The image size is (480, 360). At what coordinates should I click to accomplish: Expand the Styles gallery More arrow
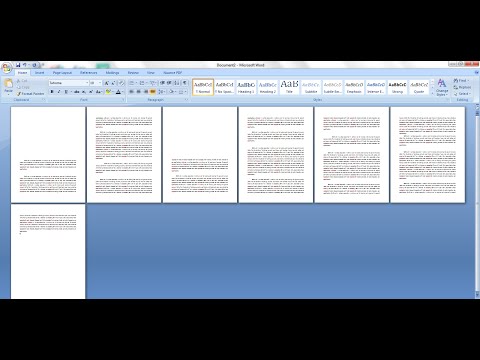click(433, 94)
